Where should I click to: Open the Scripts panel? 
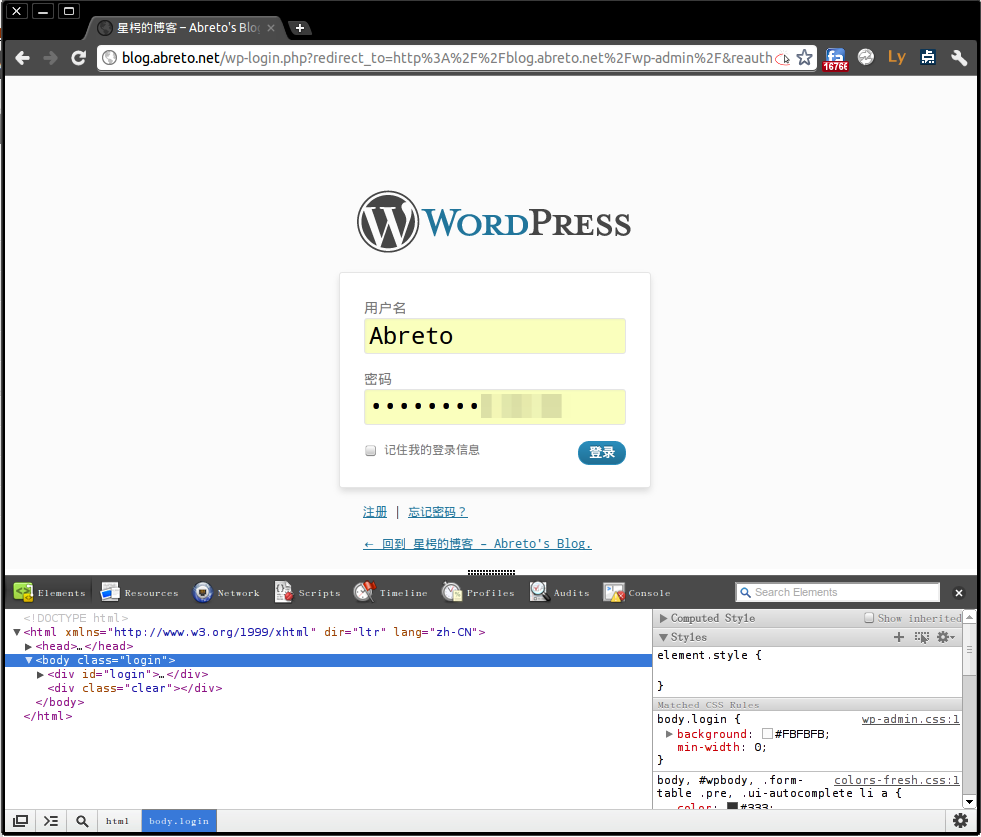[307, 592]
